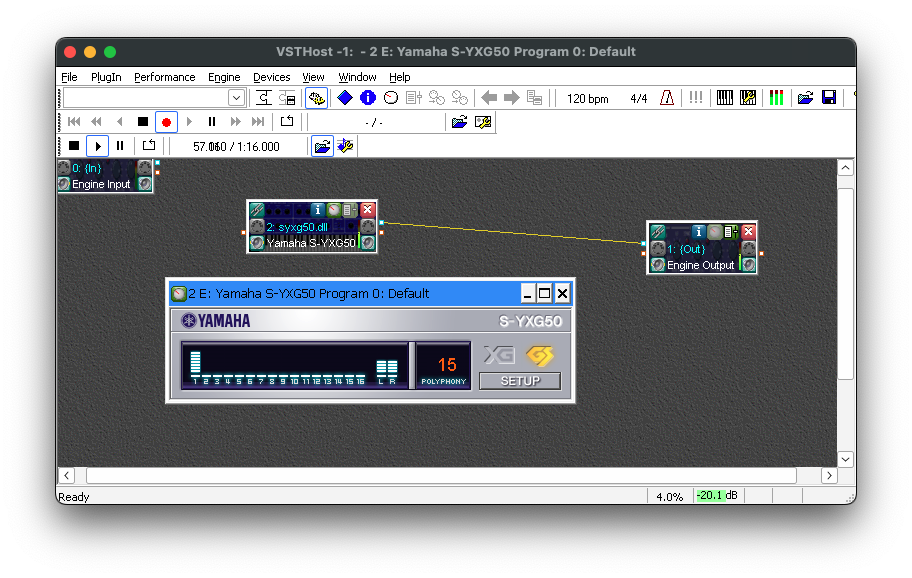This screenshot has height=578, width=912.
Task: Open the Help menu
Action: (x=400, y=77)
